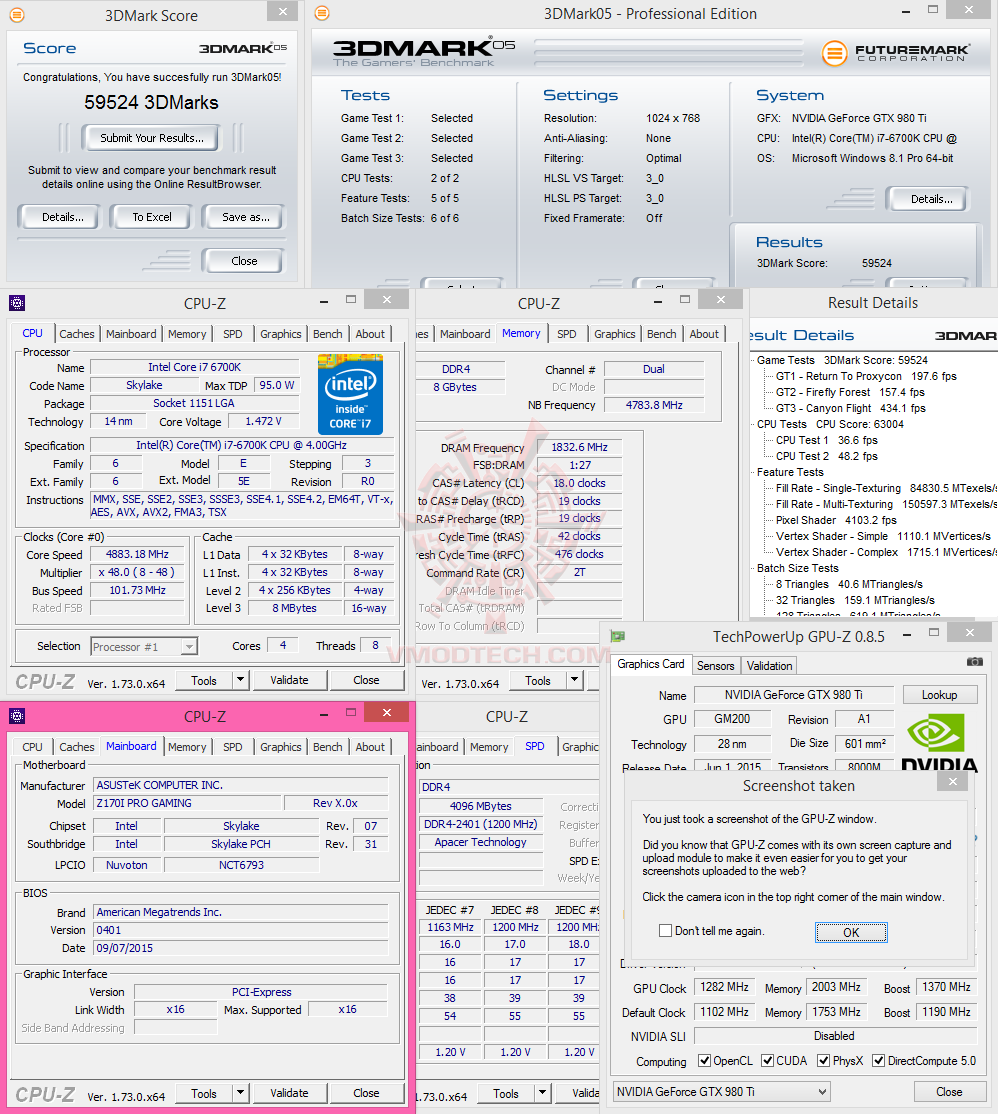The image size is (998, 1114).
Task: Open the Sensors tab in GPU-Z
Action: tap(715, 666)
